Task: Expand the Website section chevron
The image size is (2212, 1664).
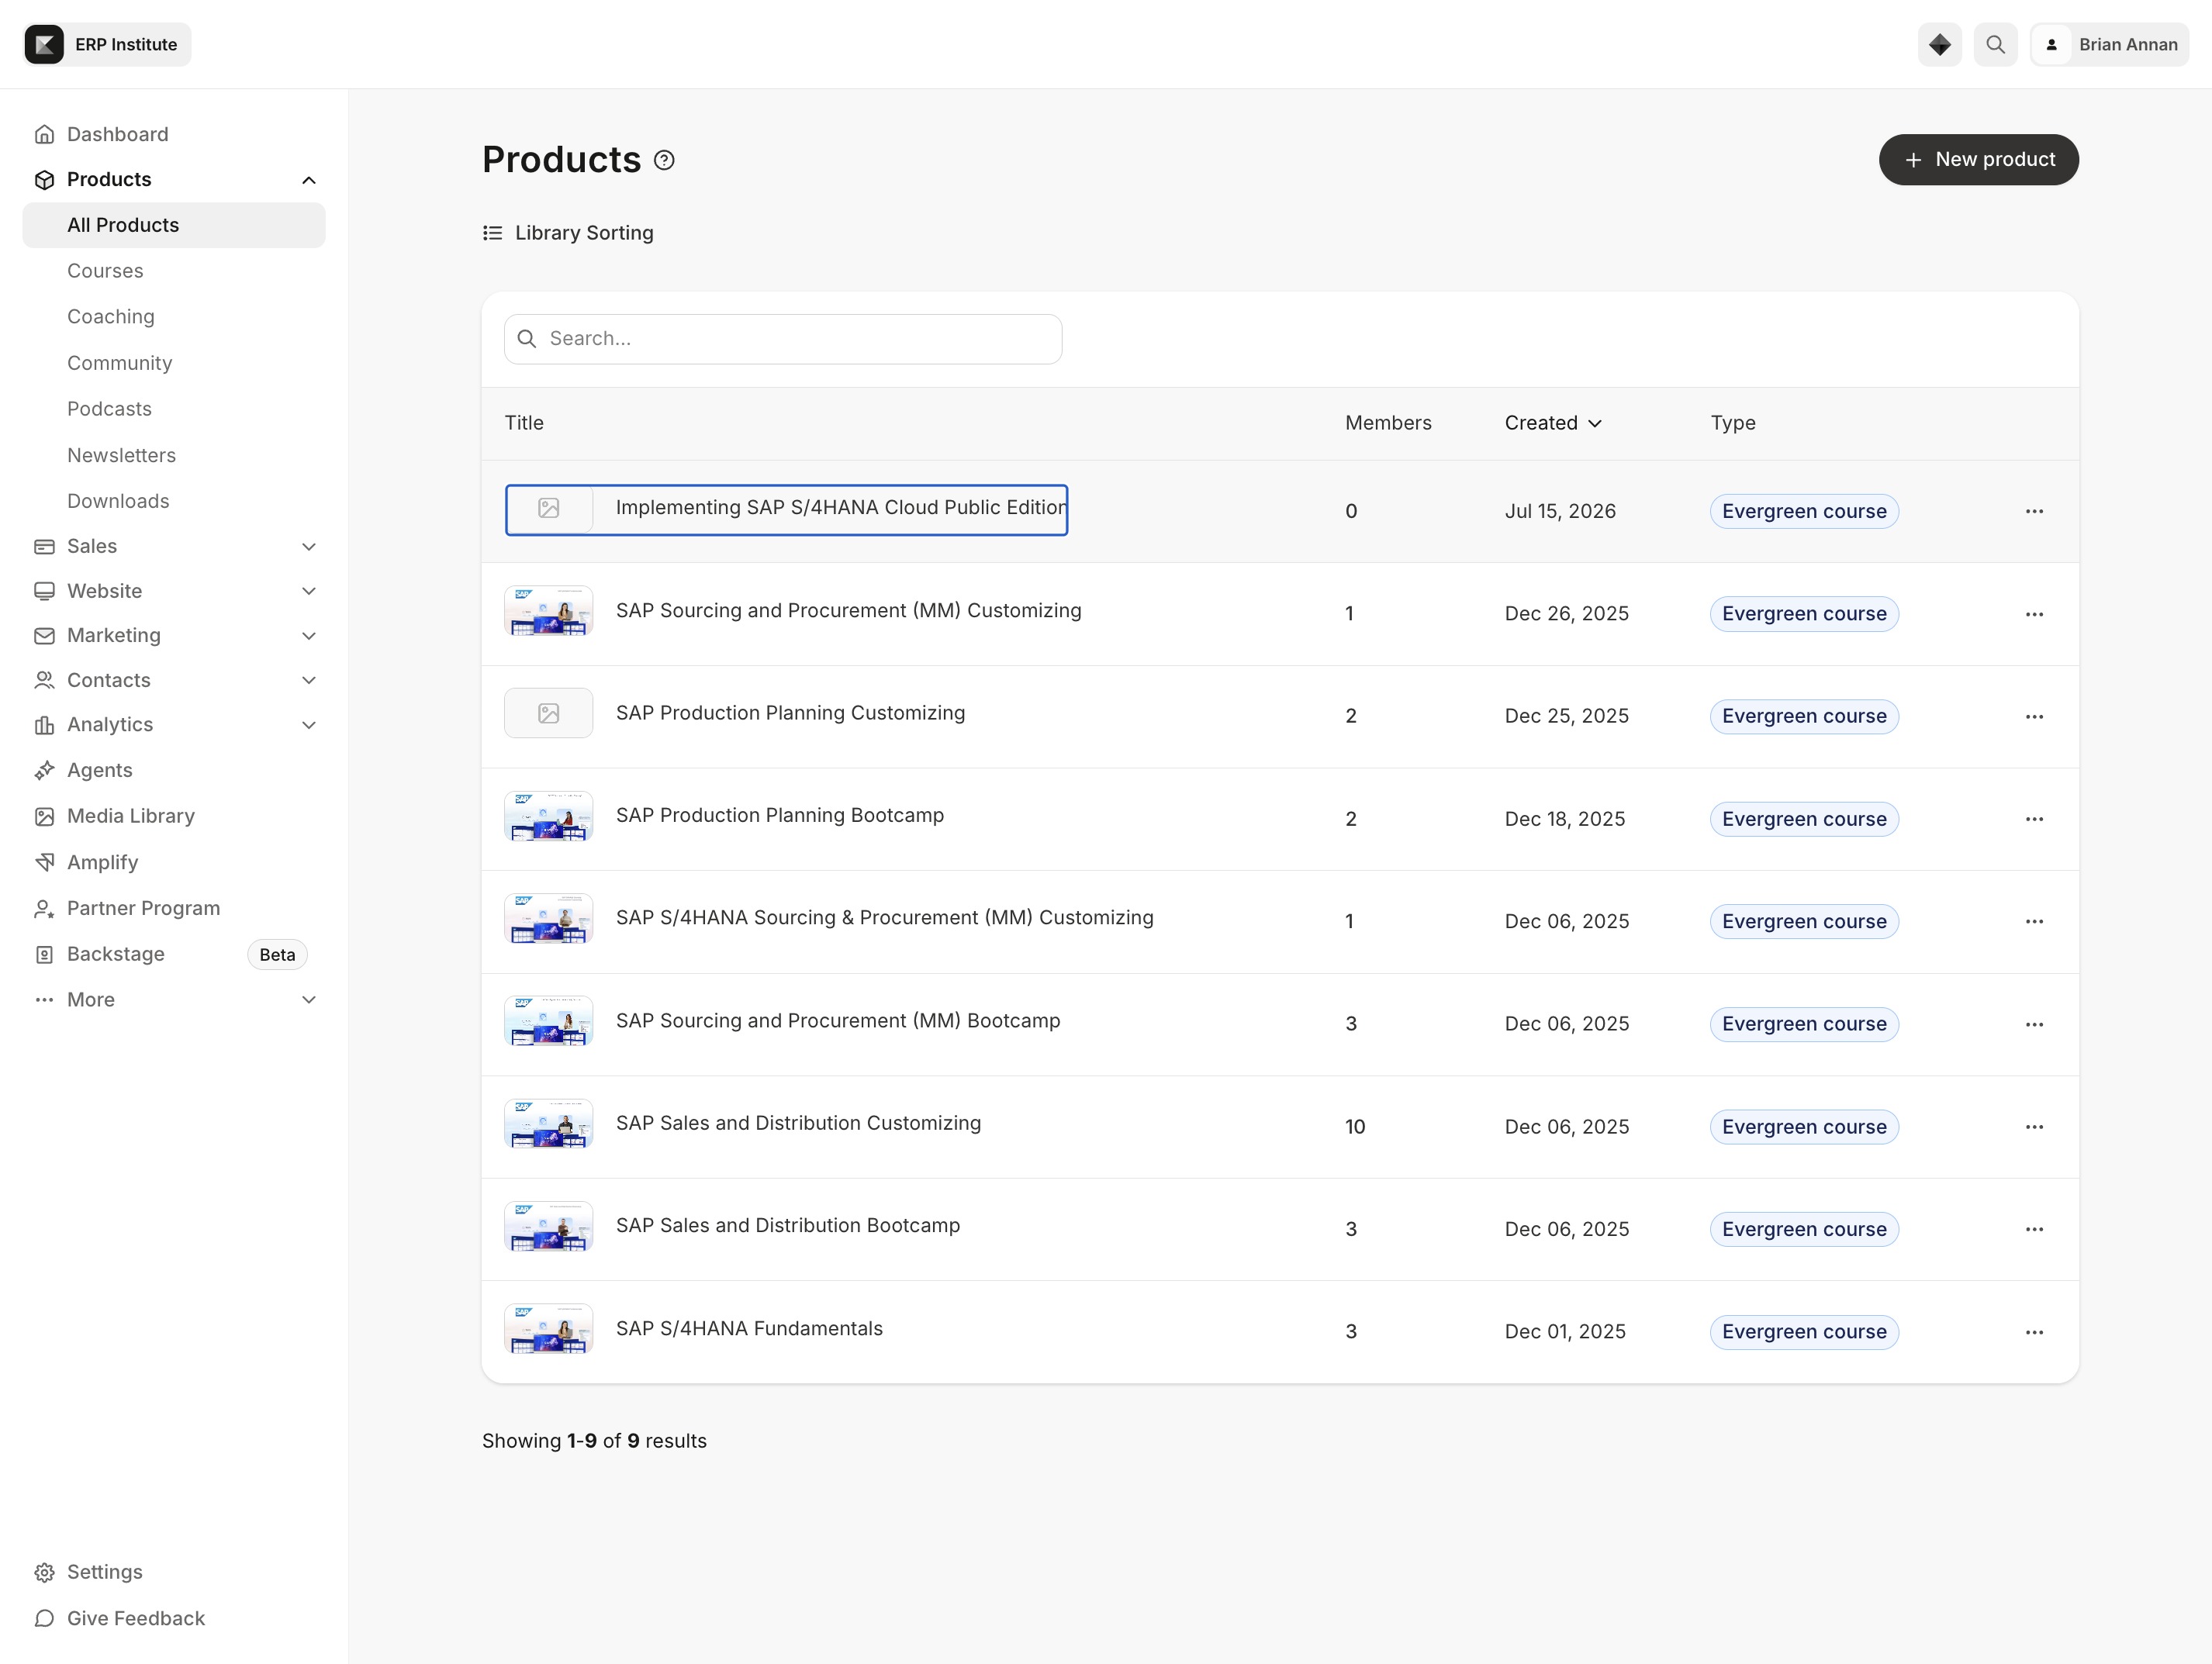Action: tap(309, 591)
